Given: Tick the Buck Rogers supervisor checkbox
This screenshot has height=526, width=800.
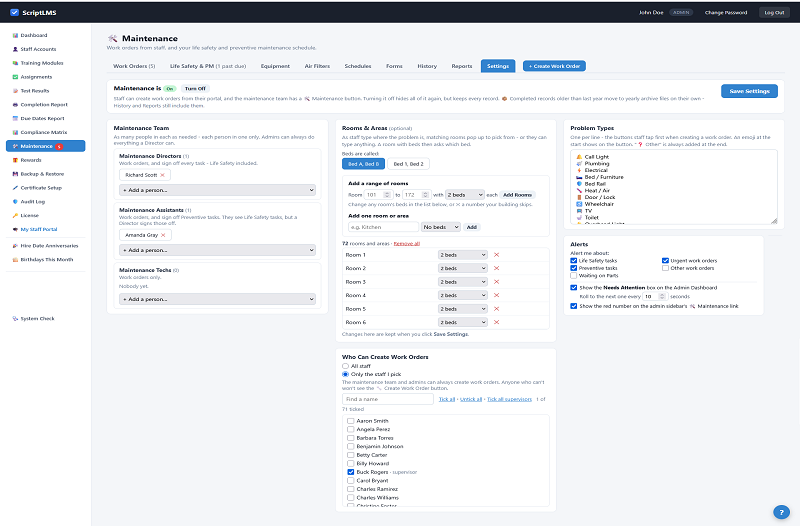Looking at the screenshot, I should click(351, 472).
